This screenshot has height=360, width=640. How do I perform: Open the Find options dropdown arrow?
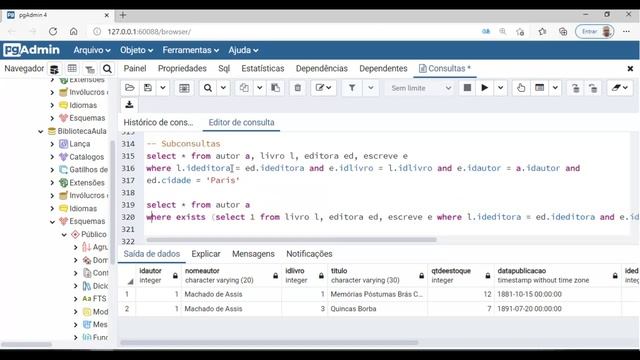[223, 88]
